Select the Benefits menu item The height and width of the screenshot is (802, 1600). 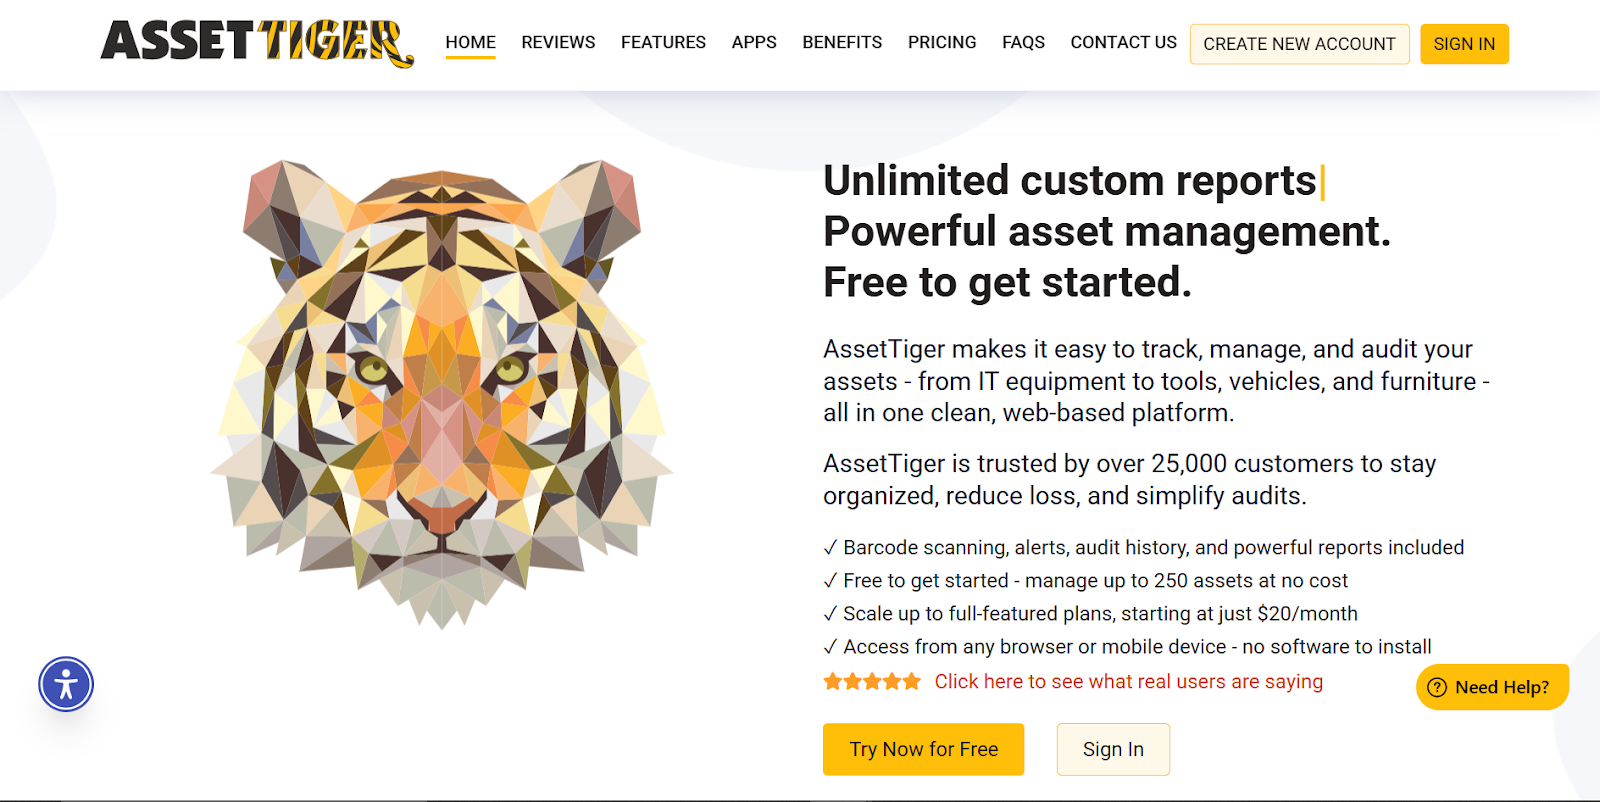click(842, 42)
